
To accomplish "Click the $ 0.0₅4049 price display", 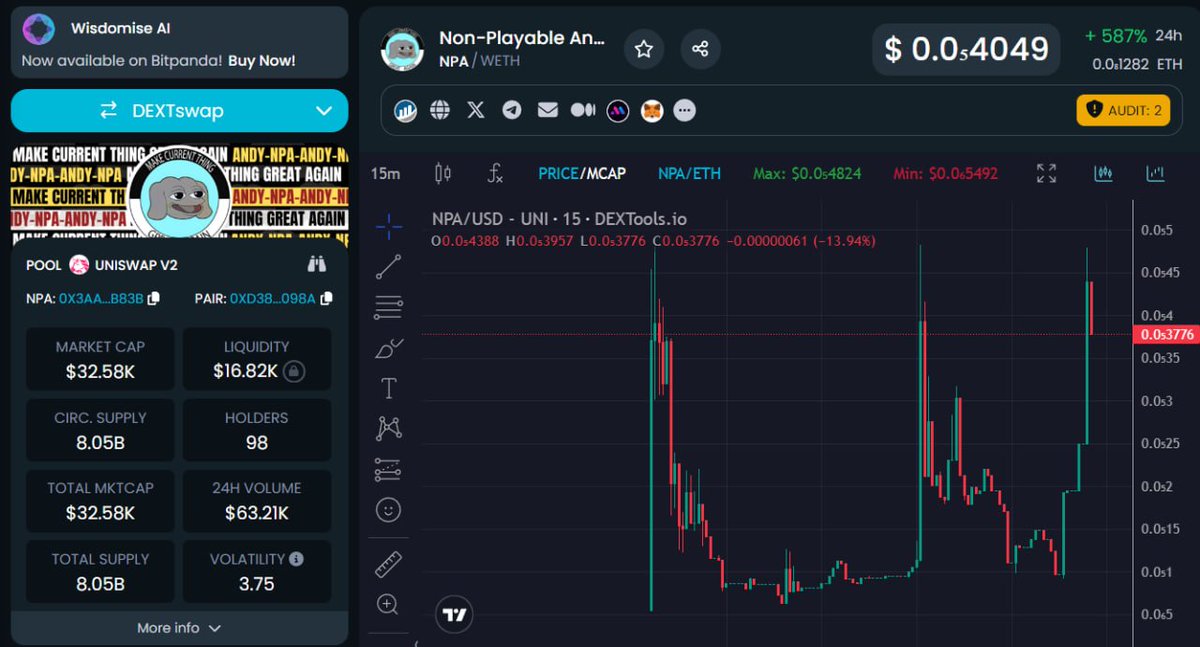I will [x=966, y=49].
